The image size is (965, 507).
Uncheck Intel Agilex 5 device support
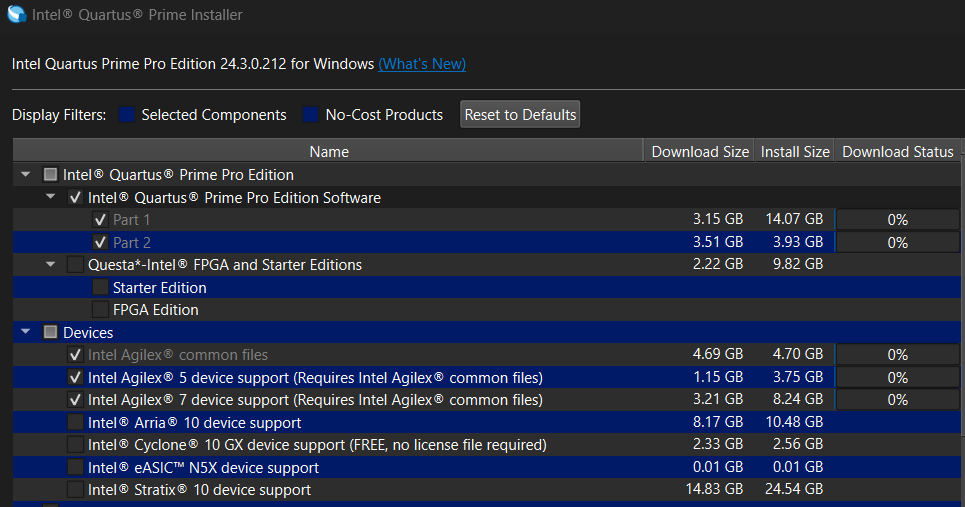click(75, 378)
